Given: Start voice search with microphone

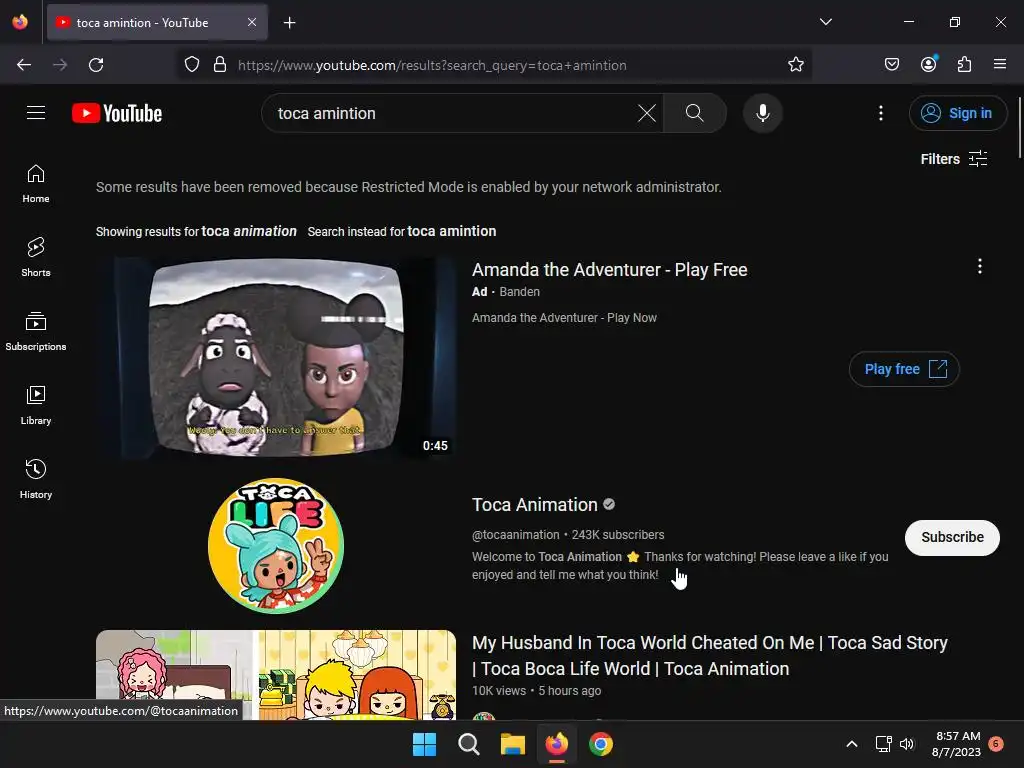Looking at the screenshot, I should coord(762,113).
